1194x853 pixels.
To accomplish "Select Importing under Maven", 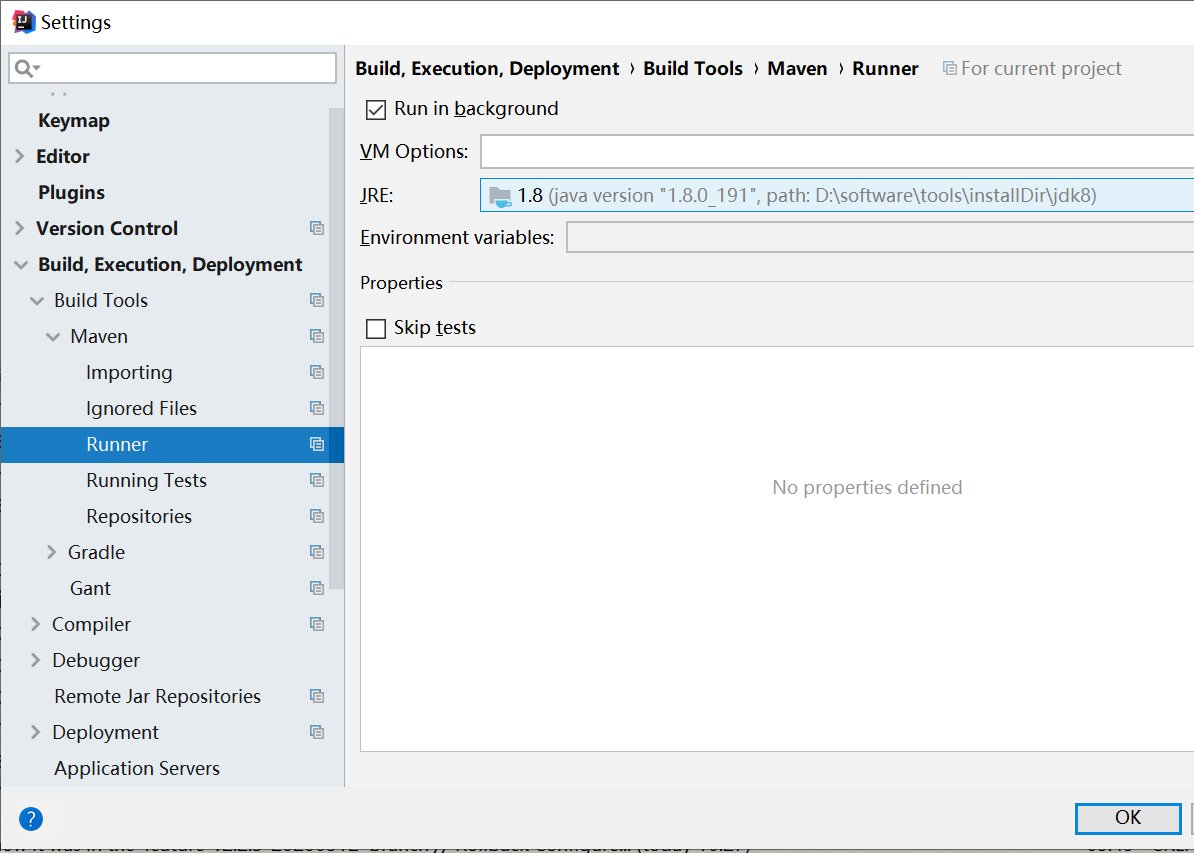I will pyautogui.click(x=129, y=372).
